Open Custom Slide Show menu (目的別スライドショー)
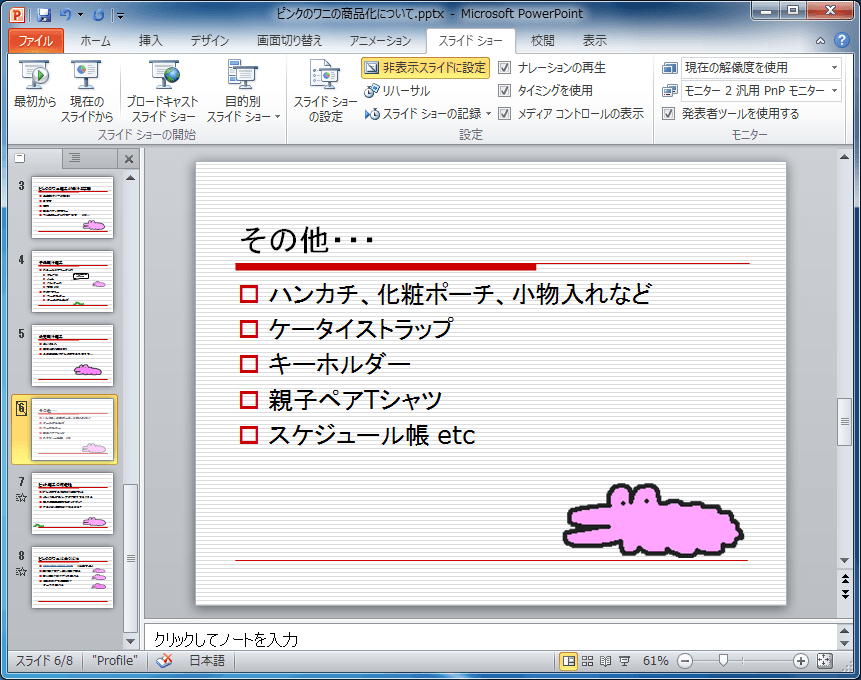Viewport: 861px width, 680px height. tap(243, 91)
